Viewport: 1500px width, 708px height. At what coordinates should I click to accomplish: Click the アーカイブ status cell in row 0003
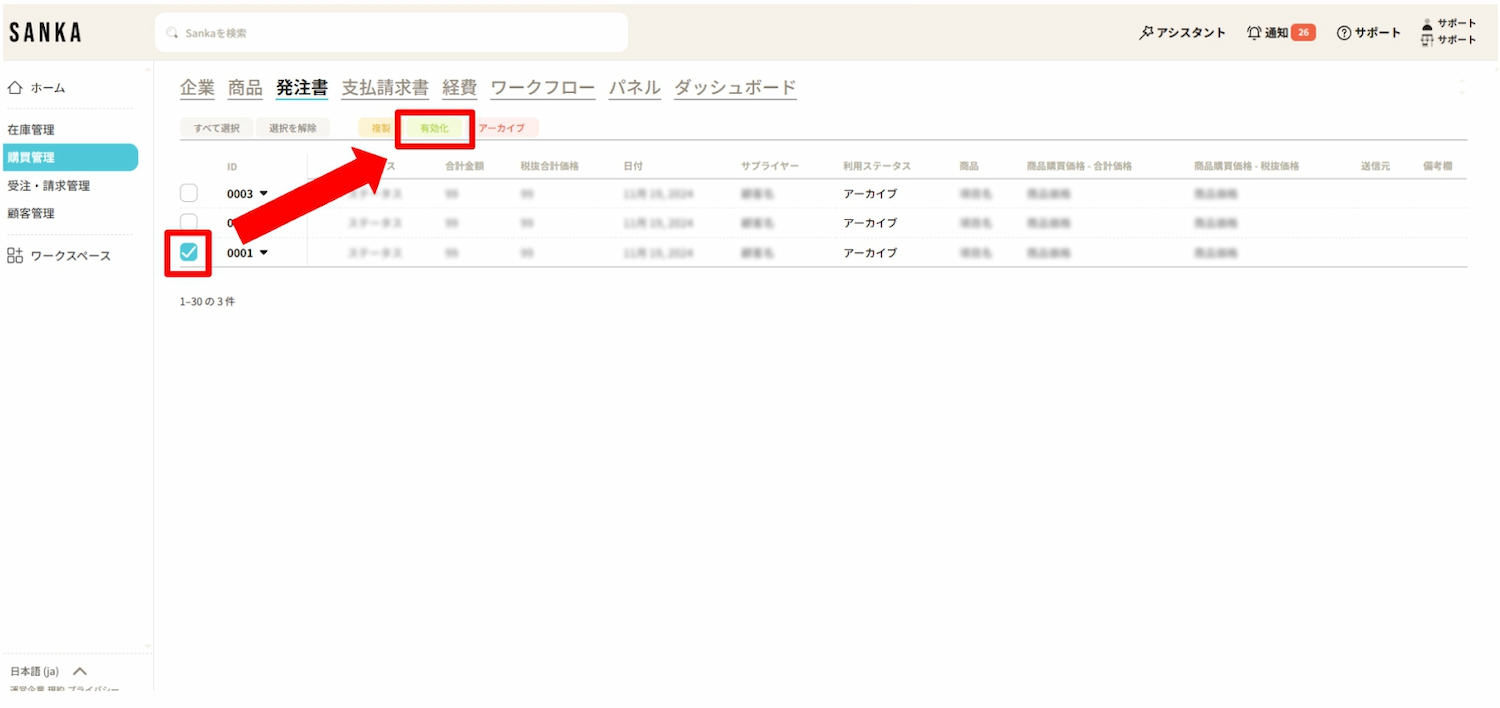click(x=870, y=194)
